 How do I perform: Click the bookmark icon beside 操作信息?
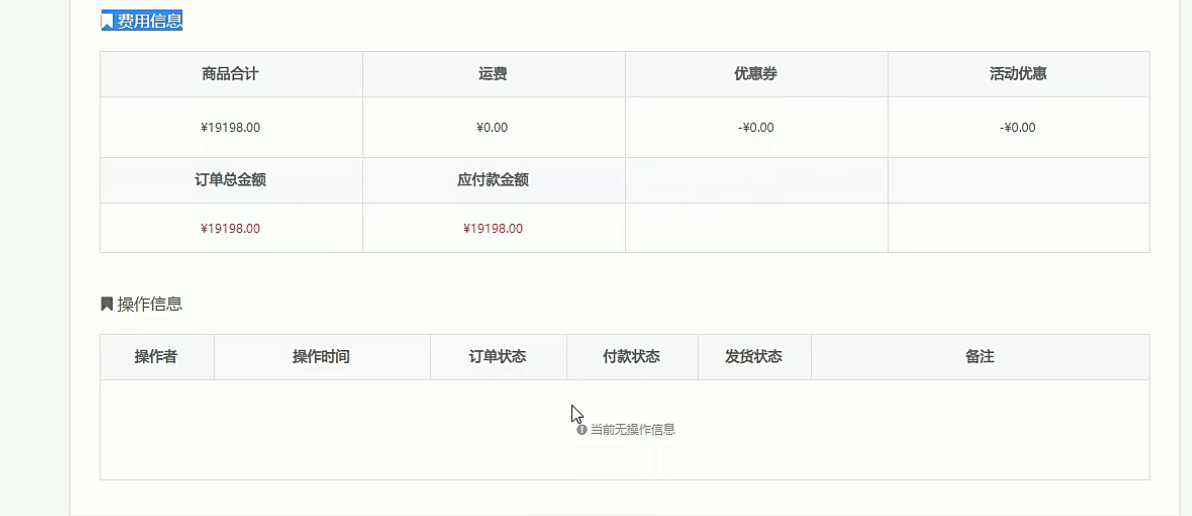(107, 304)
